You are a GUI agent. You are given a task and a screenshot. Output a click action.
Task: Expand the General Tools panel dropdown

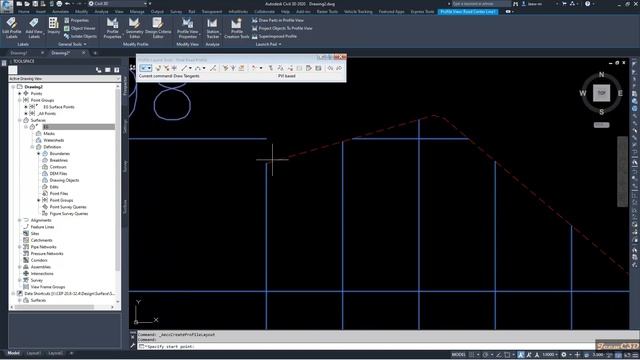73,44
